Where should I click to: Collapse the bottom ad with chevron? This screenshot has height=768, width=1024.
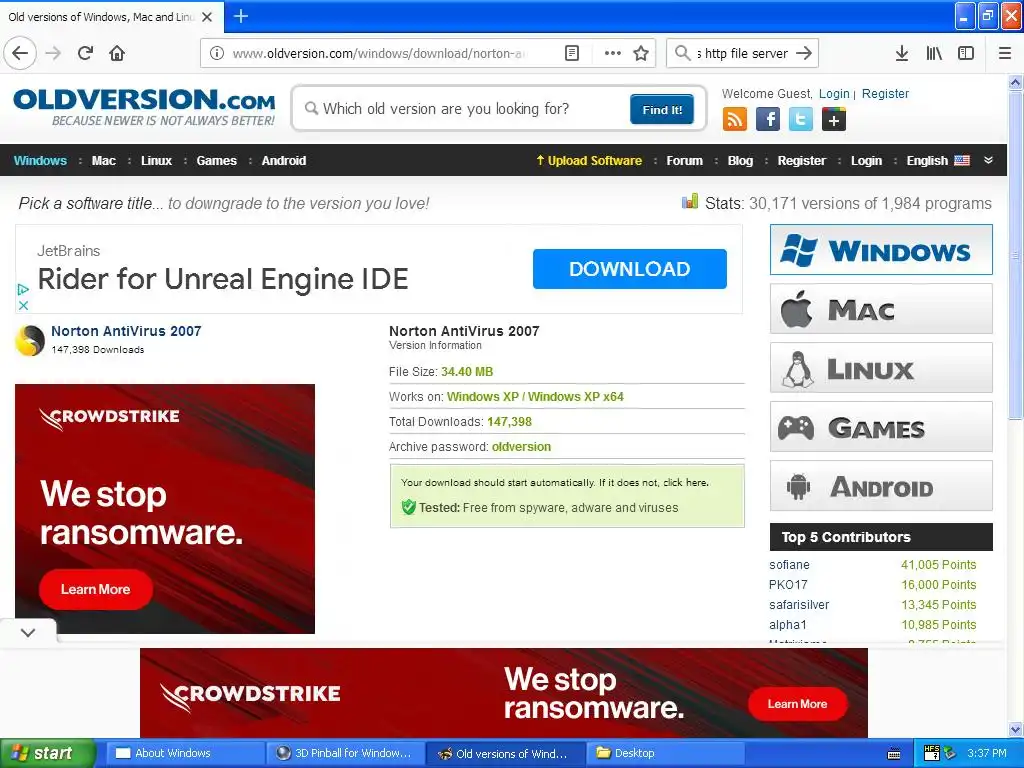pyautogui.click(x=27, y=632)
